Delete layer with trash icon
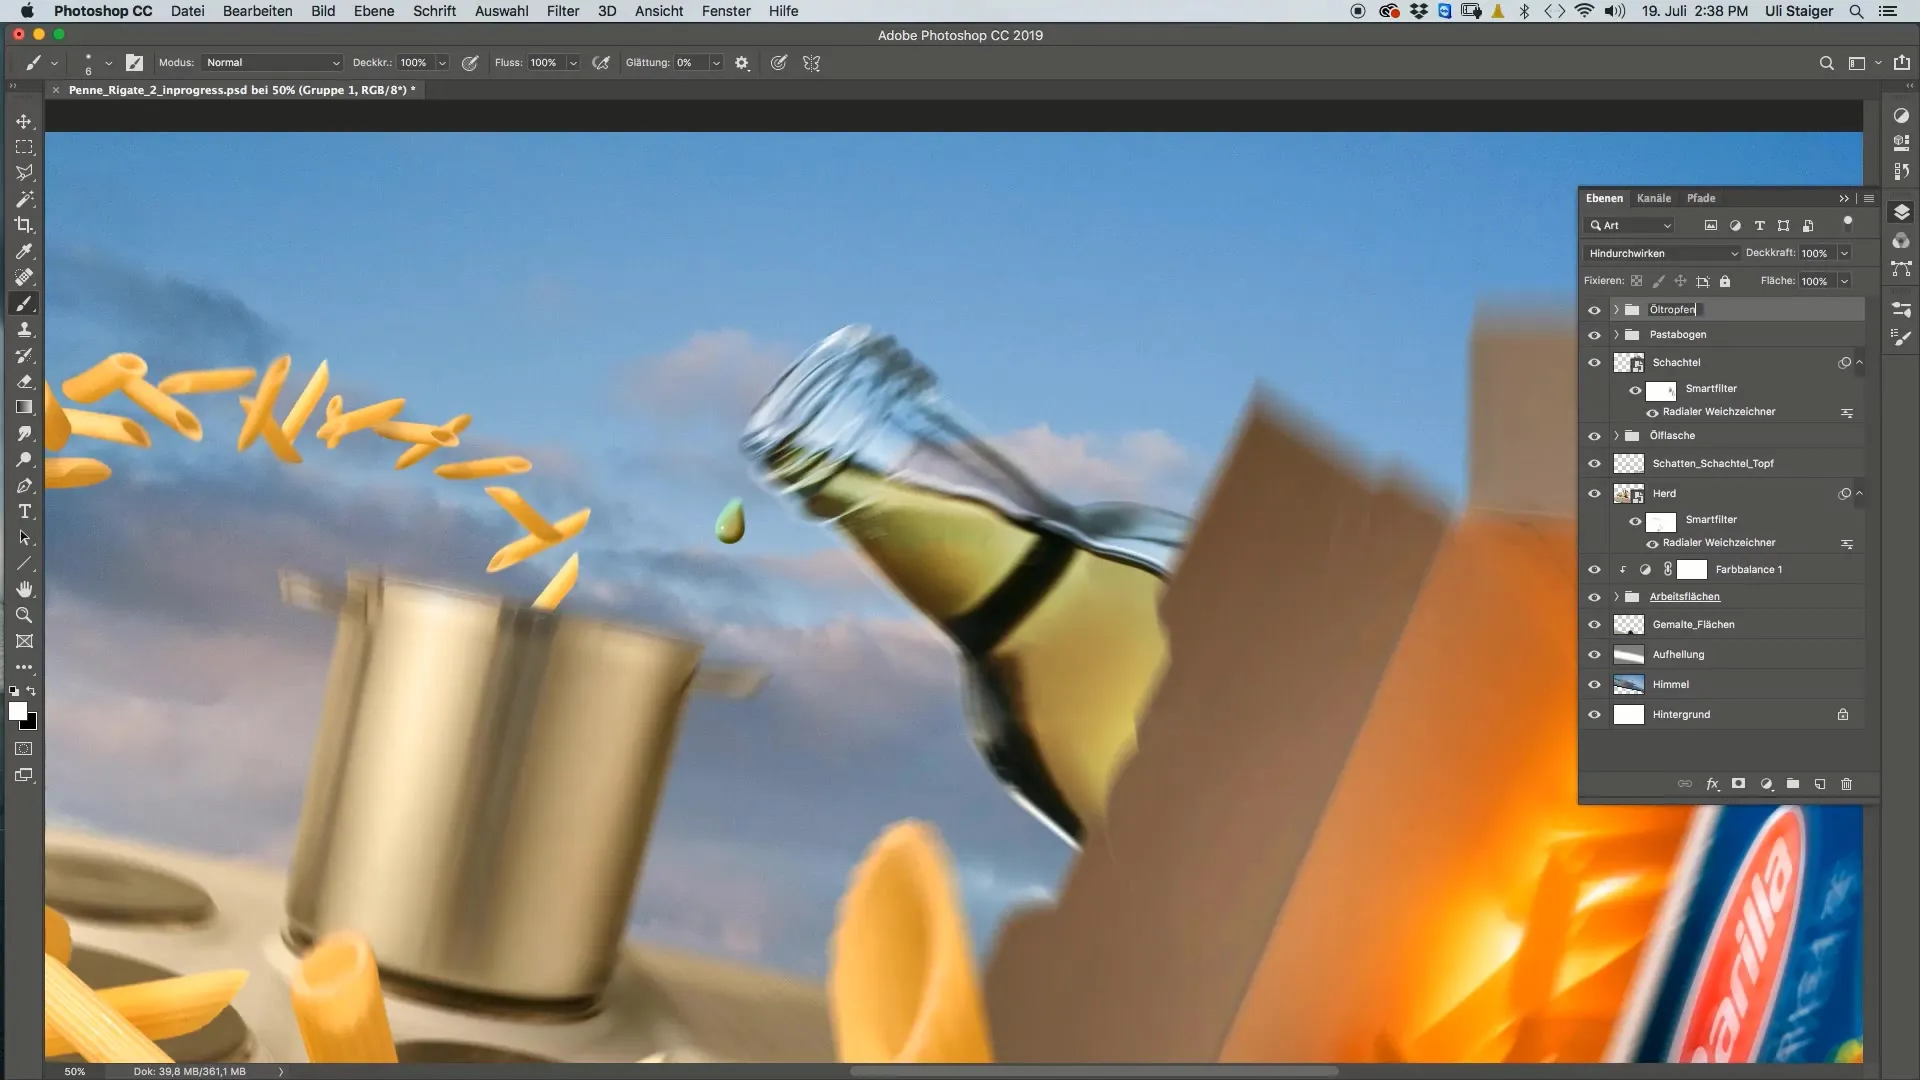The height and width of the screenshot is (1080, 1920). point(1847,784)
